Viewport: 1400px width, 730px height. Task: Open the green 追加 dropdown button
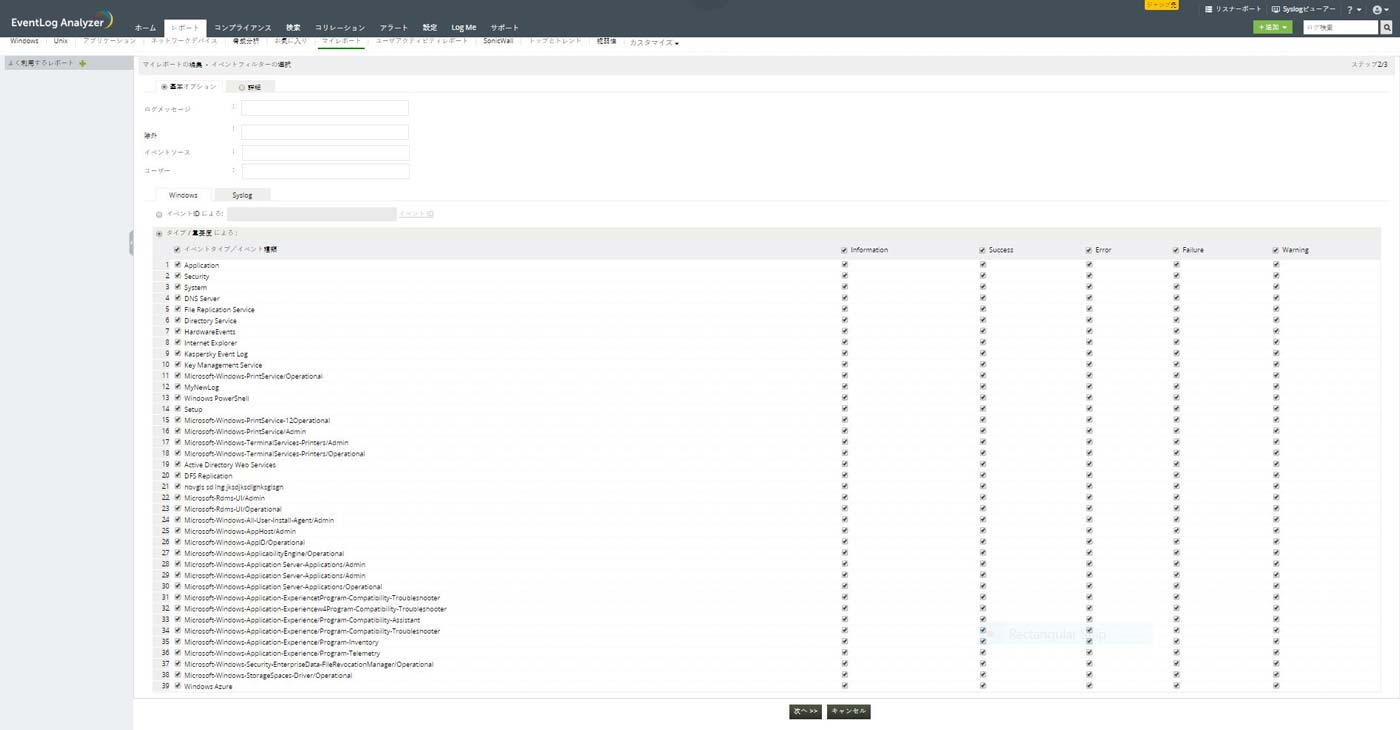click(1272, 28)
